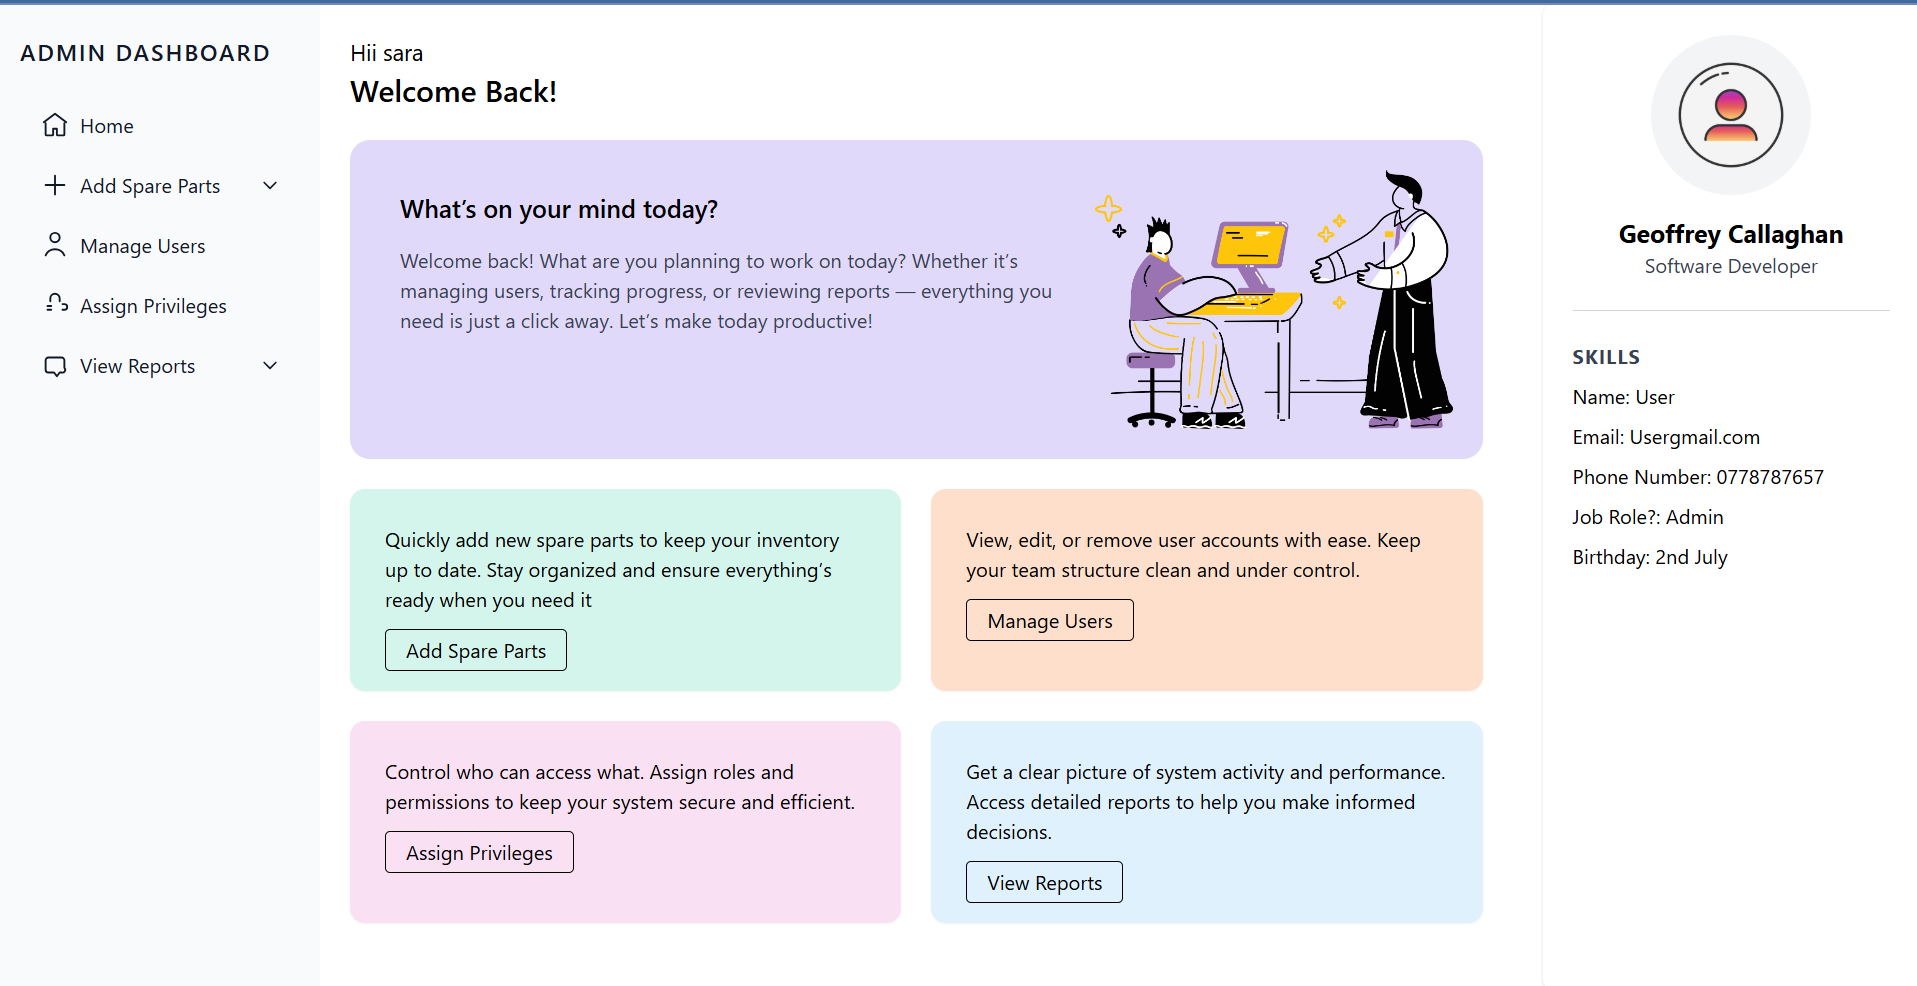Click the What's on your mind today heading
1917x986 pixels.
559,209
